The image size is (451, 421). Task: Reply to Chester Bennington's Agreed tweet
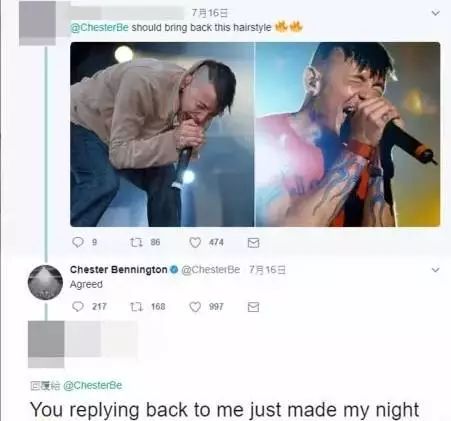[78, 306]
